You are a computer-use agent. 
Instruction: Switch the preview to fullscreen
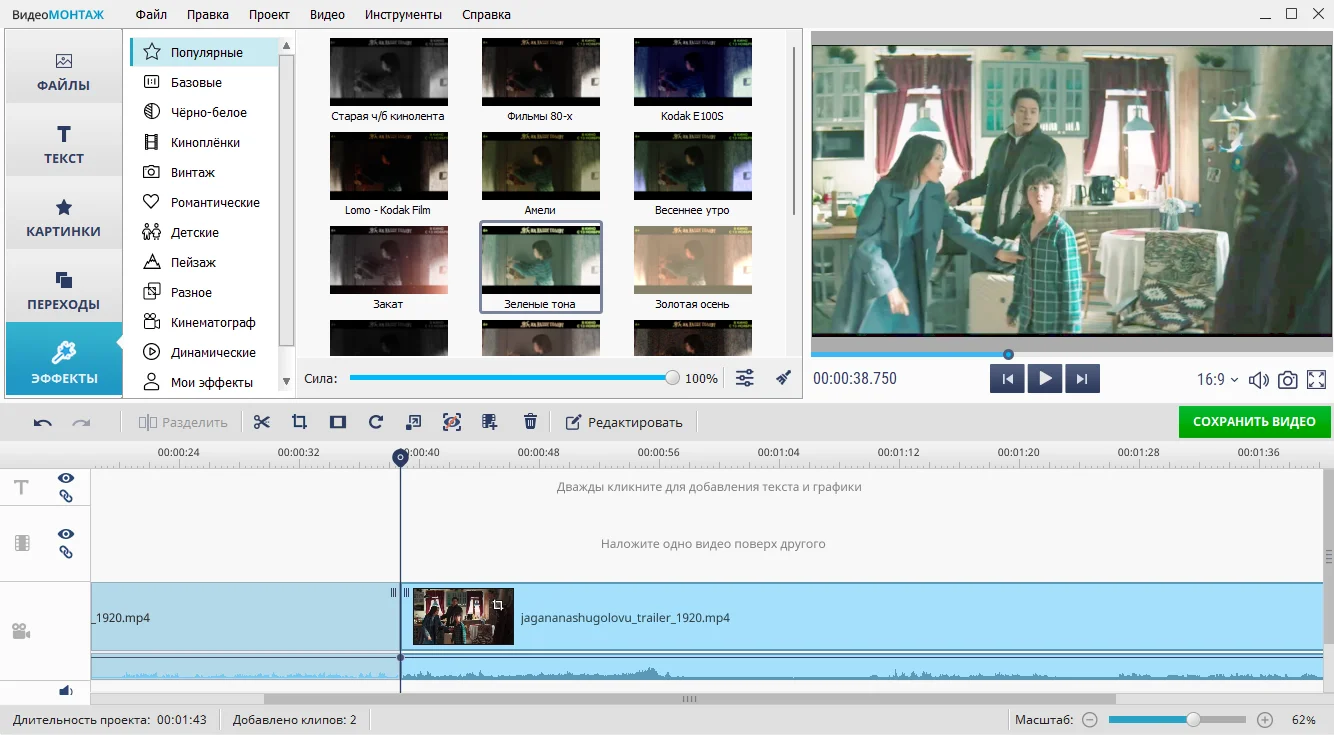pos(1317,380)
